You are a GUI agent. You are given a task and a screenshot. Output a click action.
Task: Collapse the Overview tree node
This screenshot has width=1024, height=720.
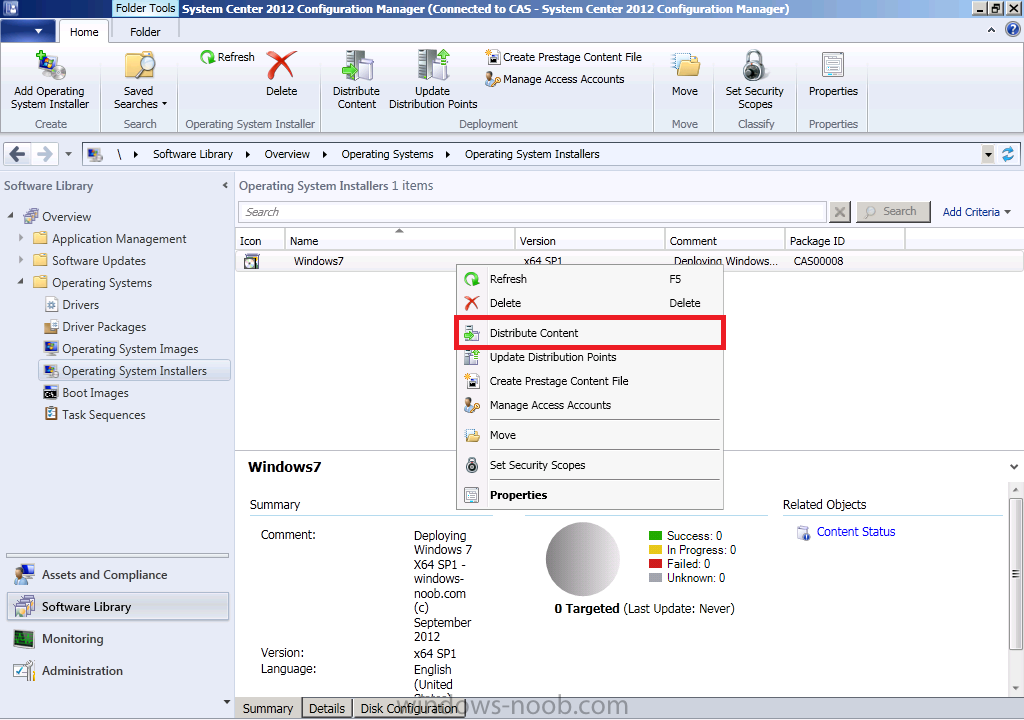coord(10,215)
